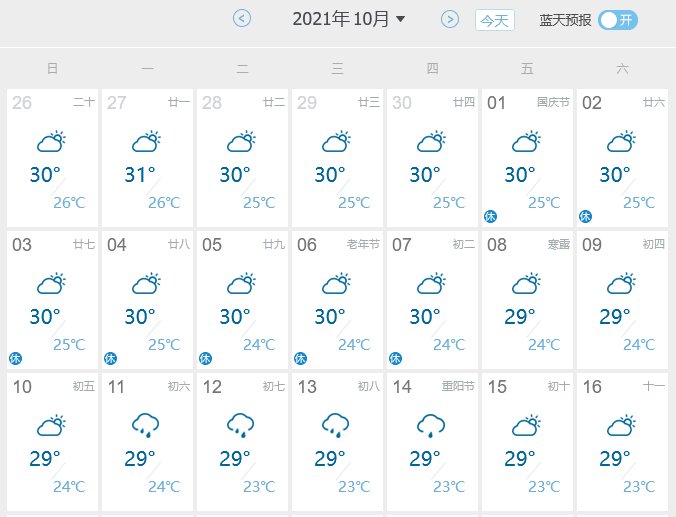
Task: Select the date cell for day 08 寒露
Action: coord(527,300)
